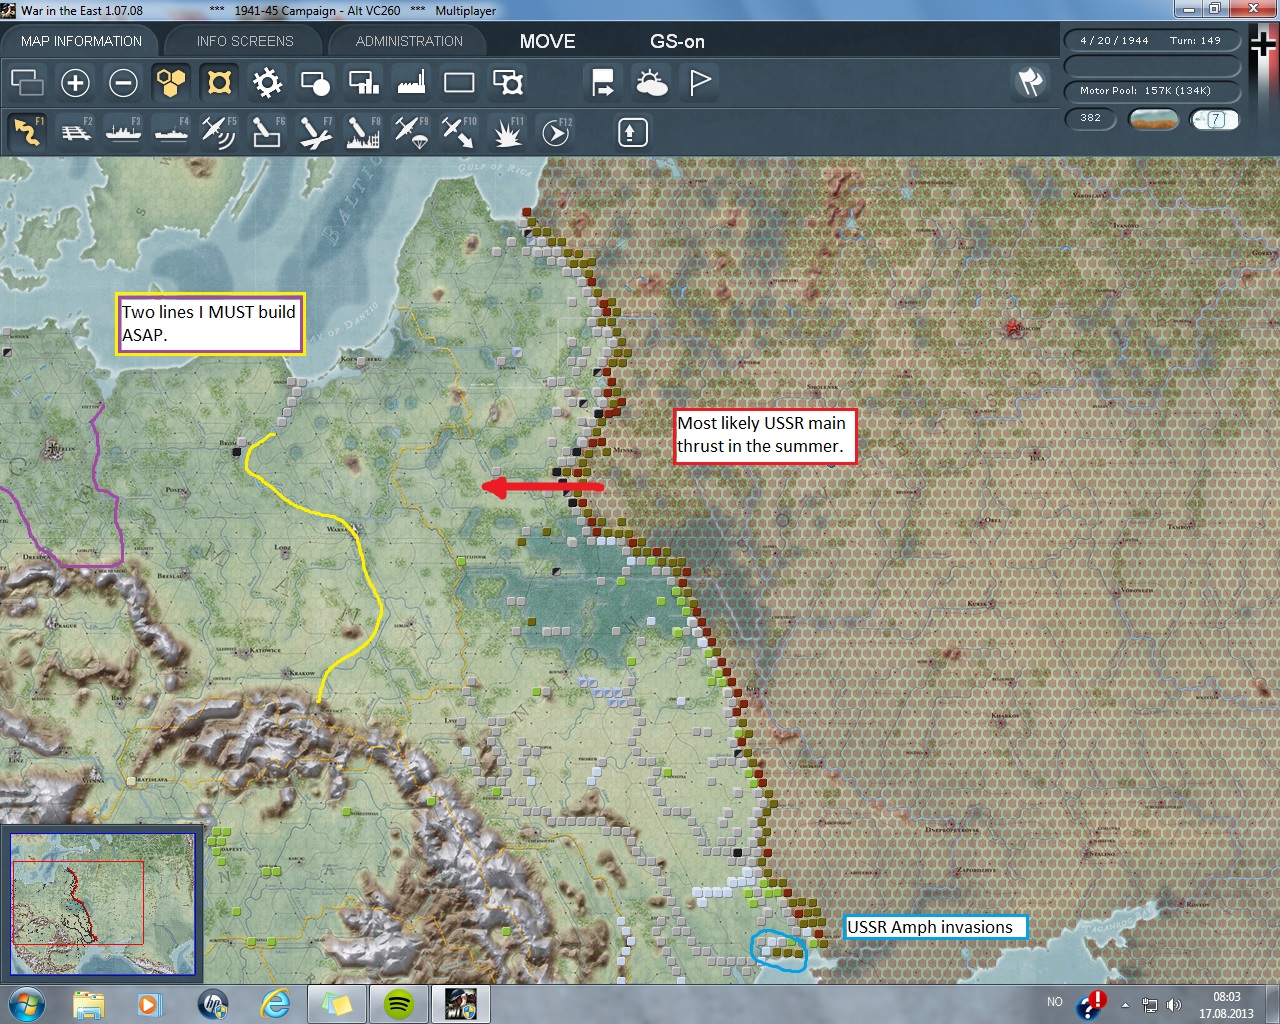
Task: Zoom in with the plus icon
Action: coord(75,82)
